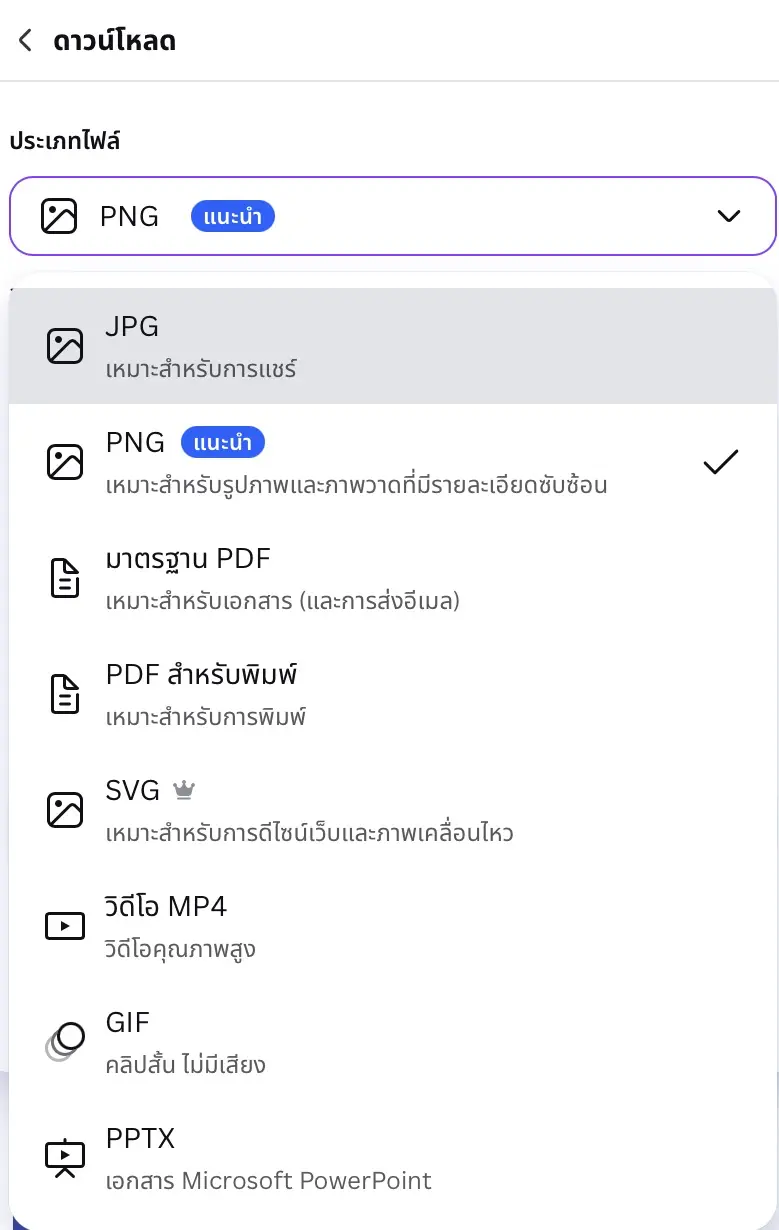Click the SVG premium crown icon
This screenshot has width=779, height=1230.
pyautogui.click(x=183, y=790)
